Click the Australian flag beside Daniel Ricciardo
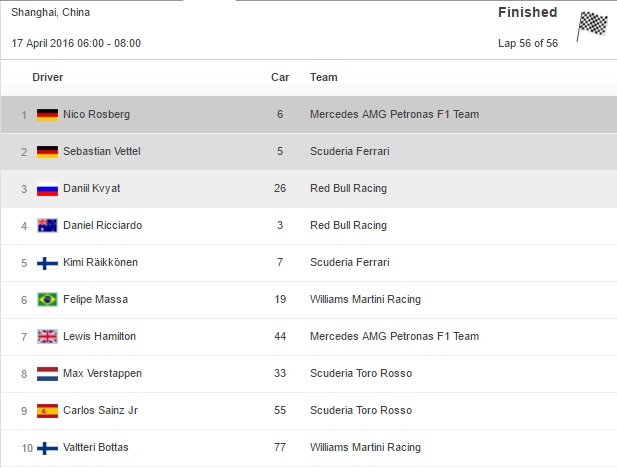This screenshot has height=468, width=617. 47,226
